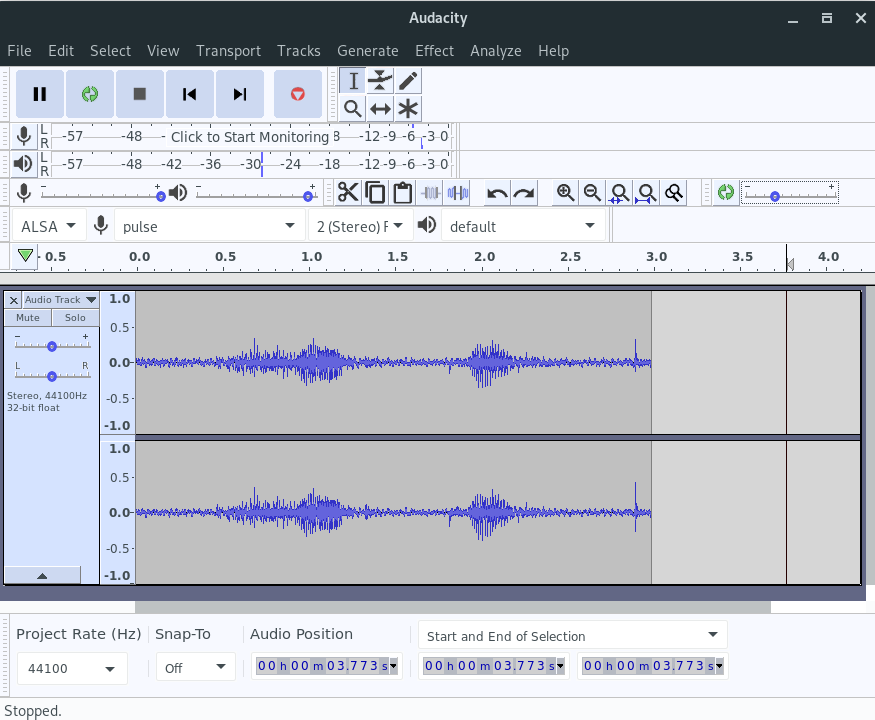Click the Silence audio selection icon
The width and height of the screenshot is (875, 720).
point(458,193)
